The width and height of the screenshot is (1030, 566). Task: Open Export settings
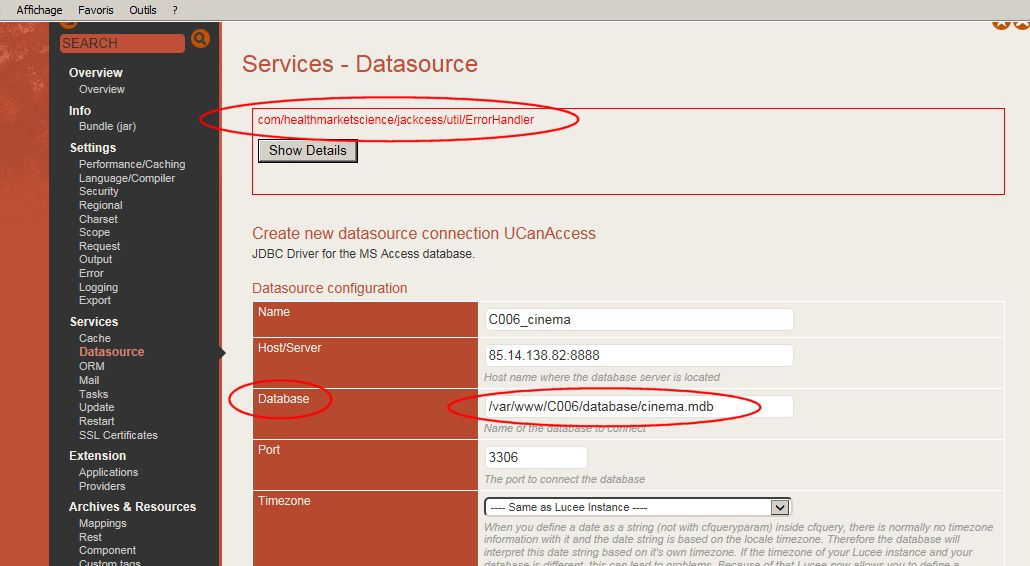[x=95, y=300]
